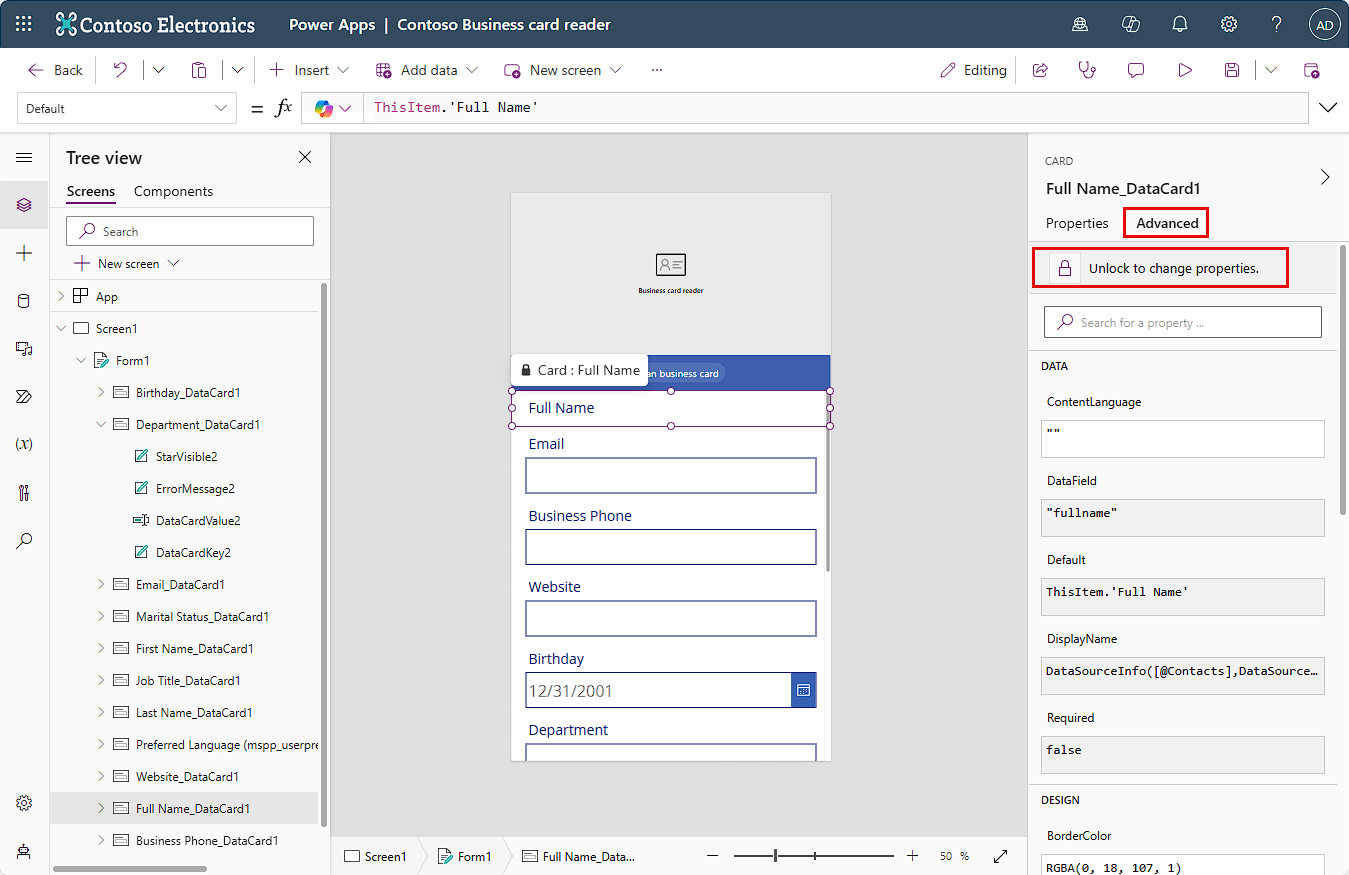The height and width of the screenshot is (875, 1349).
Task: Expand the Email_DataCard1 tree node
Action: click(x=101, y=585)
